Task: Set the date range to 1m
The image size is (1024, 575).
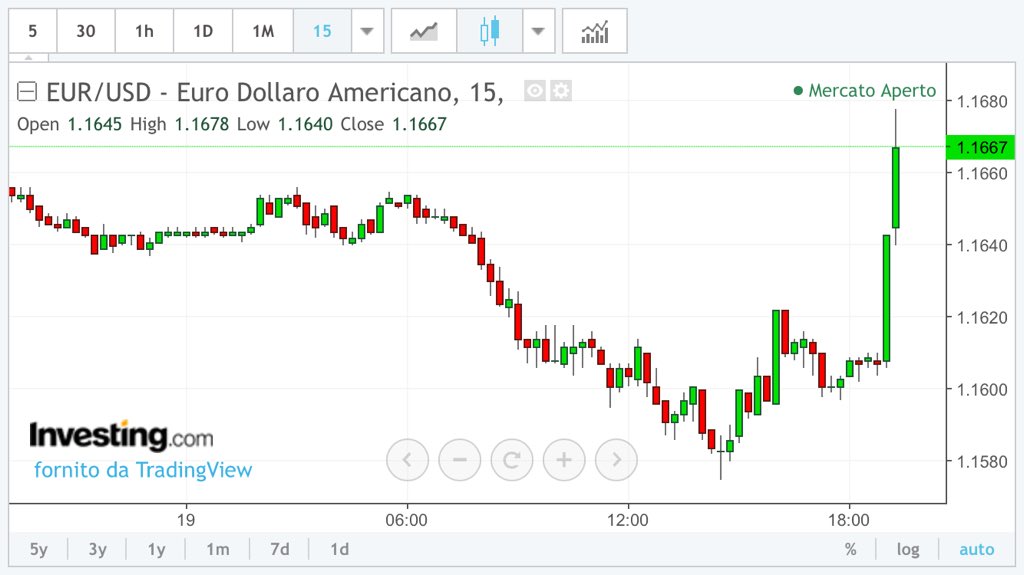Action: click(x=217, y=549)
